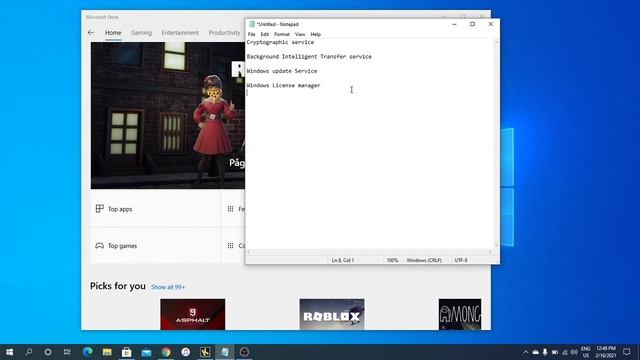Open OBS Studio from taskbar
Image resolution: width=640 pixels, height=360 pixels.
tap(244, 352)
